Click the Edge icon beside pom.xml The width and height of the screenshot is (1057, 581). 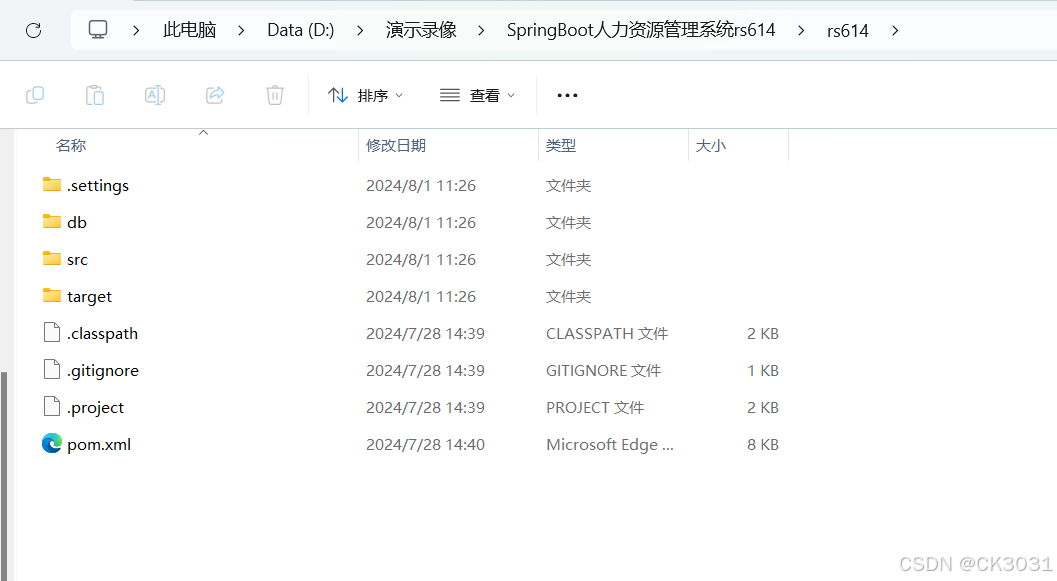[52, 444]
